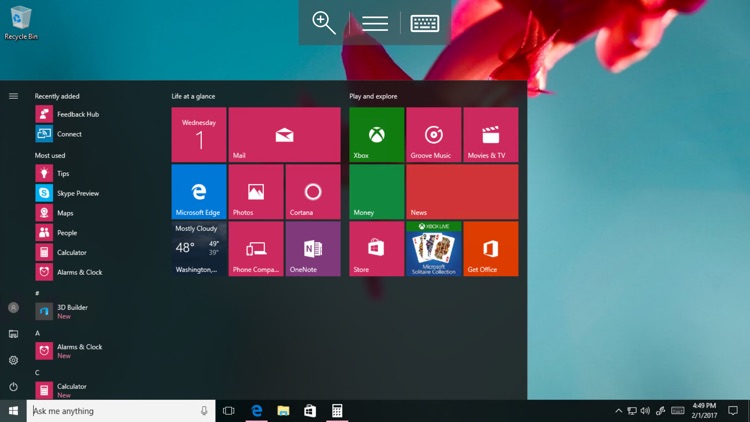Screen dimensions: 750x422
Task: Open the hamburger menu in top toolbar
Action: tap(375, 23)
